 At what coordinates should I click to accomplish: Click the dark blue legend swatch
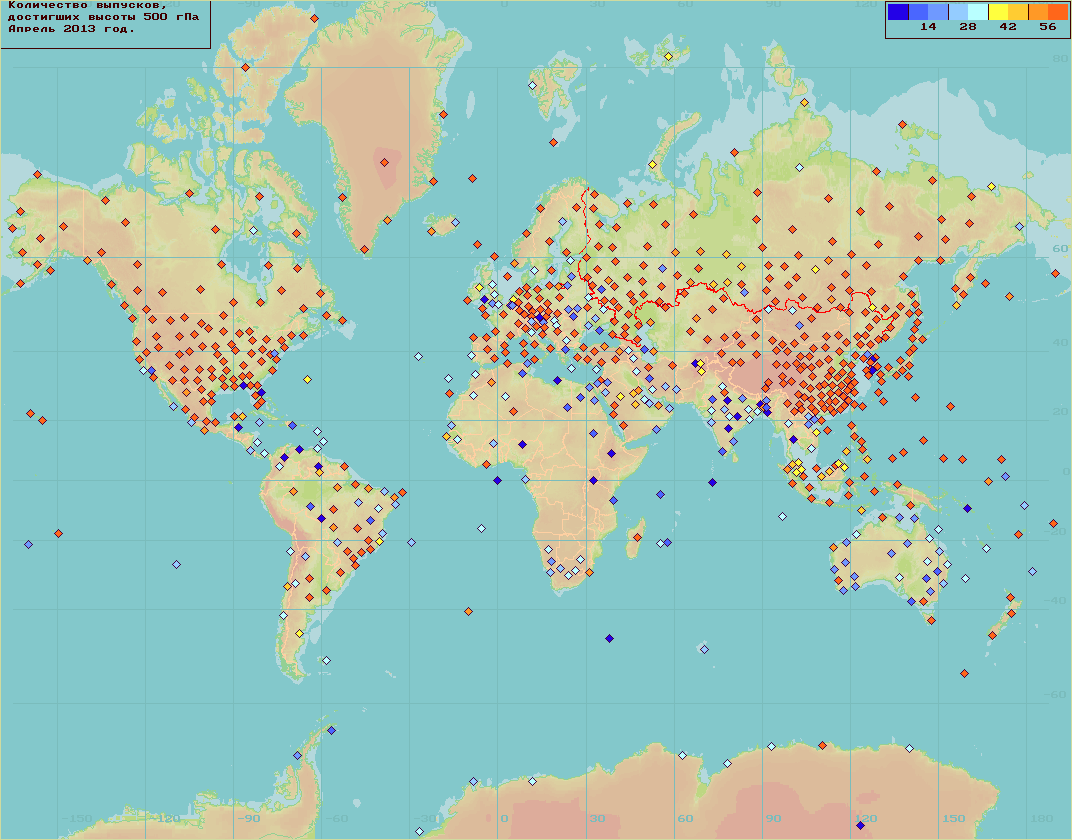coord(898,12)
